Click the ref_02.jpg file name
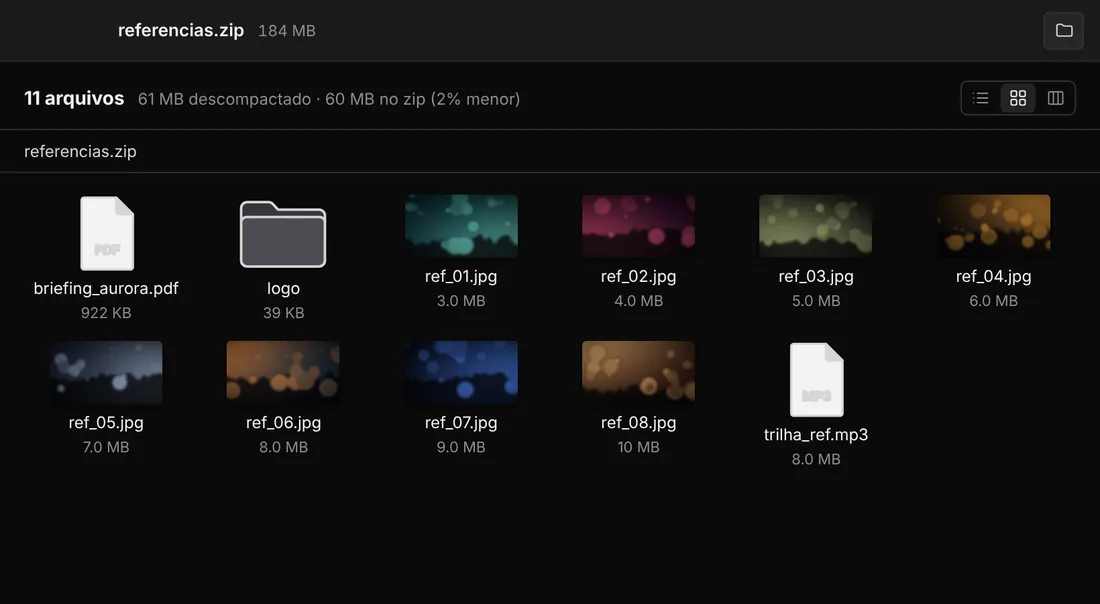Image resolution: width=1100 pixels, height=604 pixels. click(638, 276)
